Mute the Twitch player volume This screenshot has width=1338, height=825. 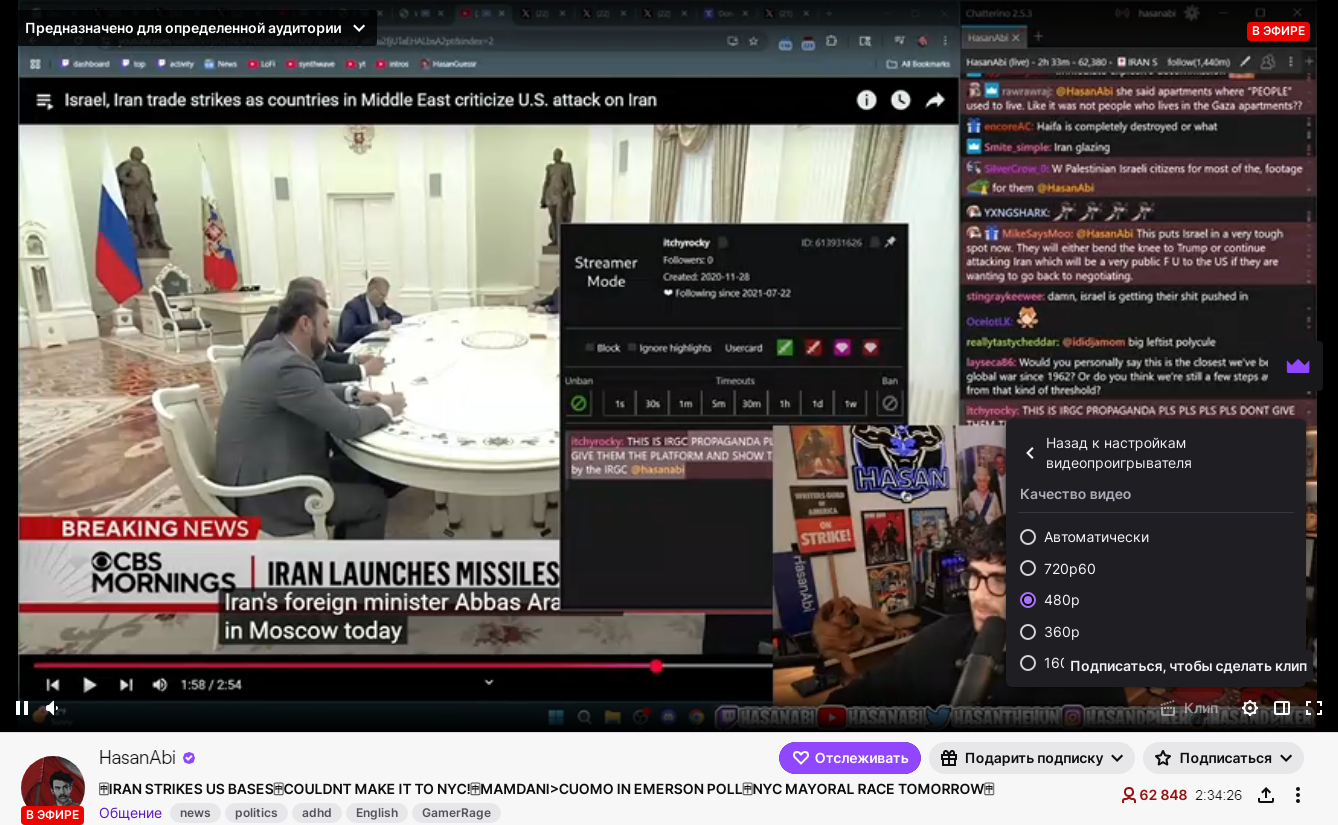(53, 708)
